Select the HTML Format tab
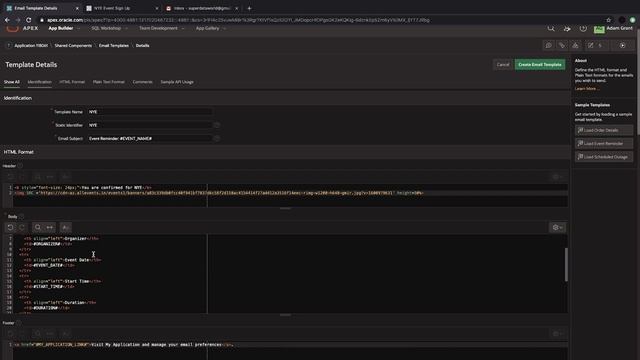This screenshot has height=360, width=640. coord(72,82)
